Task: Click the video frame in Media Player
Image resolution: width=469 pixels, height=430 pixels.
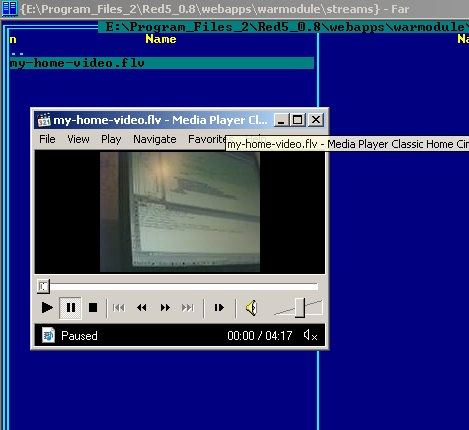Action: point(180,212)
